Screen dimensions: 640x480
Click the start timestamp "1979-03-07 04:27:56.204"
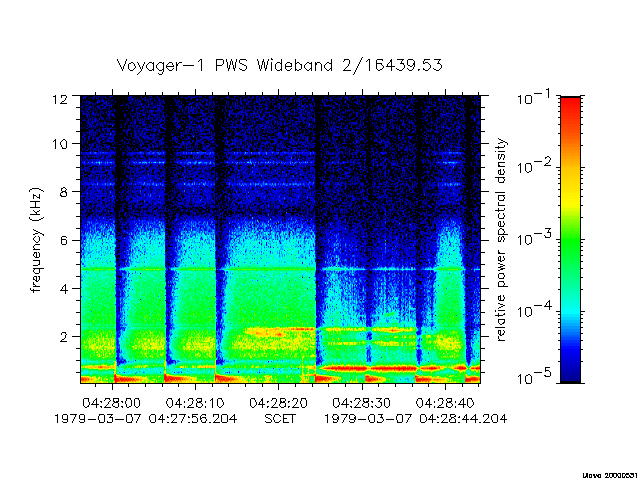tap(146, 419)
